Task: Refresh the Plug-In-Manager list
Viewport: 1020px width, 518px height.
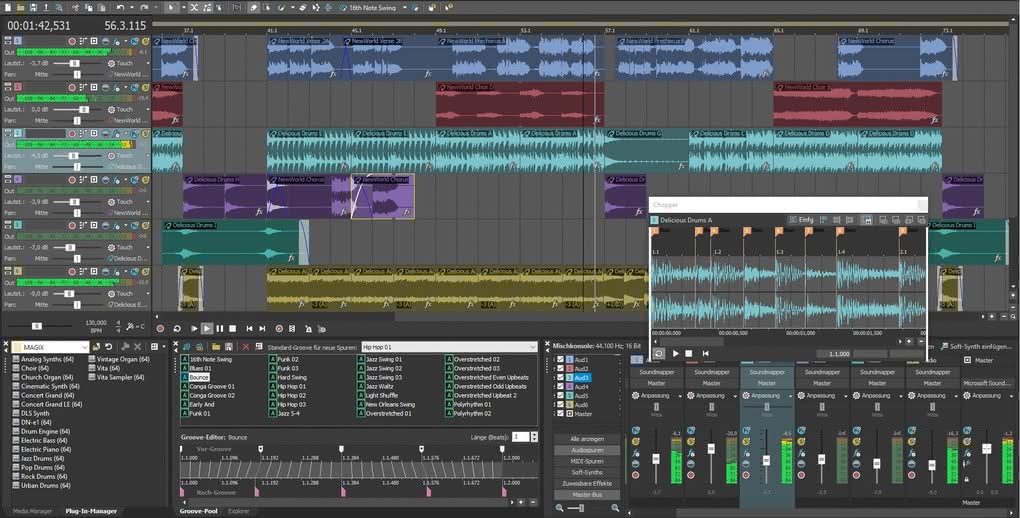Action: [109, 347]
